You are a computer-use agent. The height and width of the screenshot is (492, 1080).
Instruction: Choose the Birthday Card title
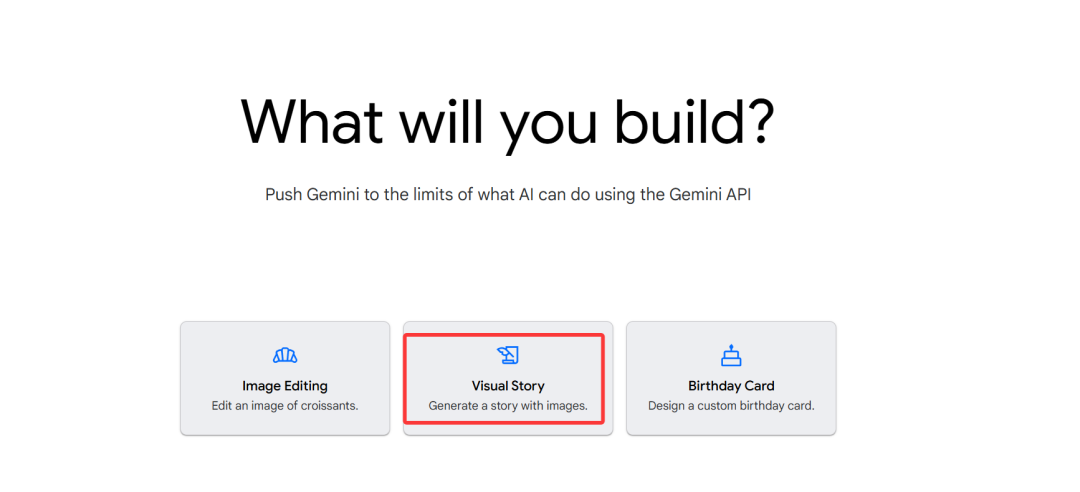click(x=731, y=386)
